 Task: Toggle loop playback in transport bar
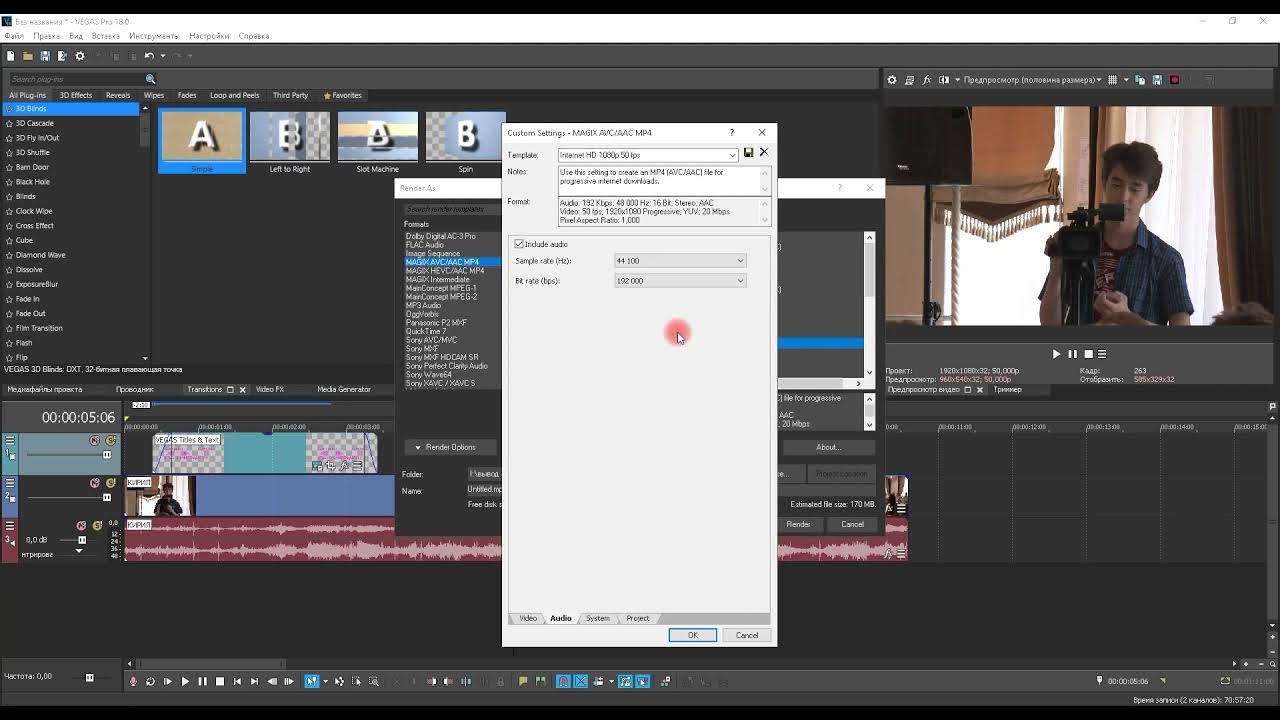pyautogui.click(x=150, y=682)
